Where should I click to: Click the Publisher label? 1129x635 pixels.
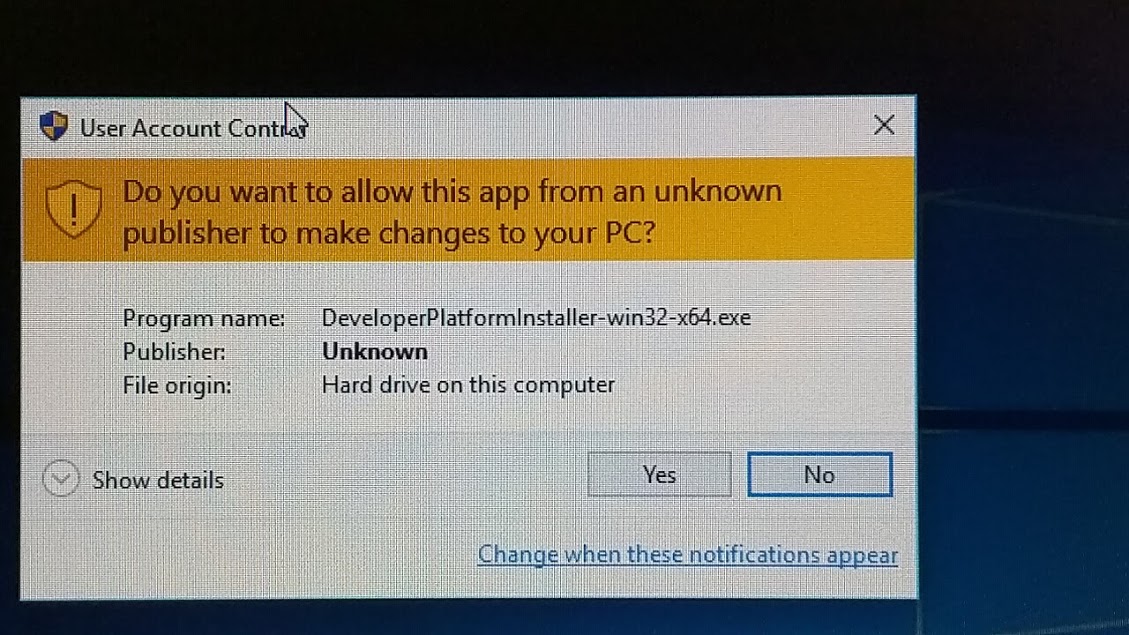pos(174,352)
